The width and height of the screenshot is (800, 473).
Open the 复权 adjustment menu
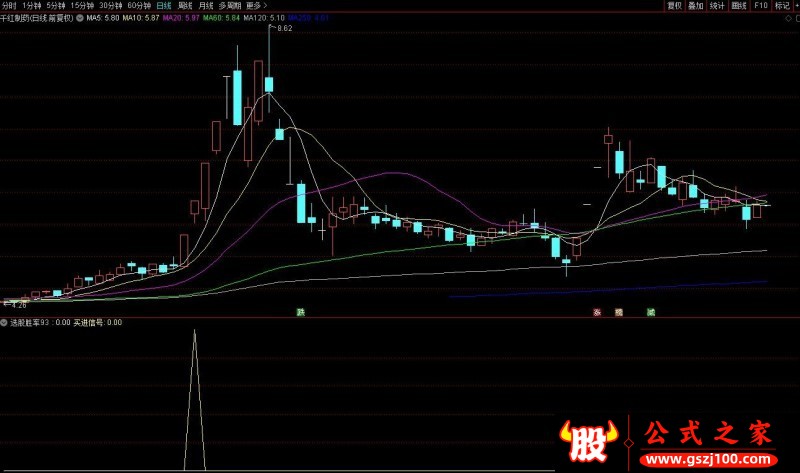(674, 6)
